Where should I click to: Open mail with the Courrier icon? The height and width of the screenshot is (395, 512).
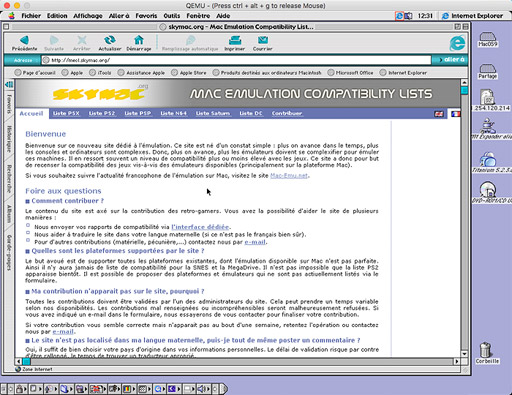(x=263, y=43)
